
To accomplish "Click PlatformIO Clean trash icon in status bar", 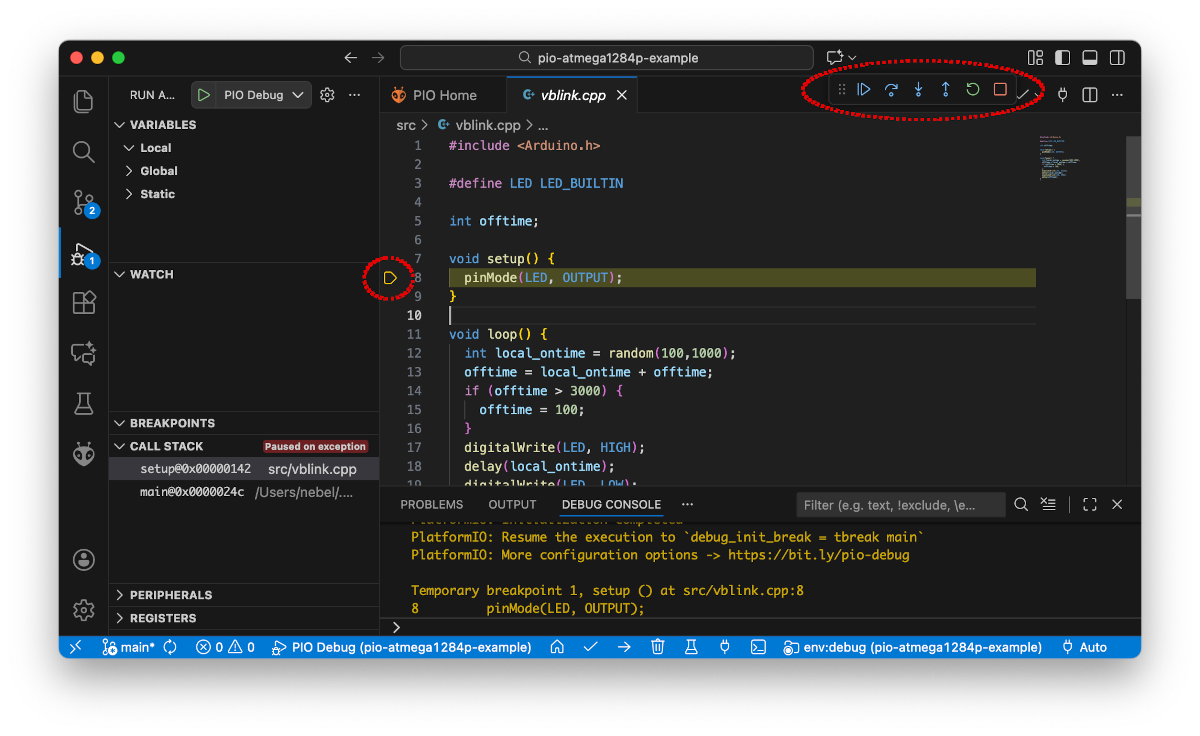I will 658,647.
